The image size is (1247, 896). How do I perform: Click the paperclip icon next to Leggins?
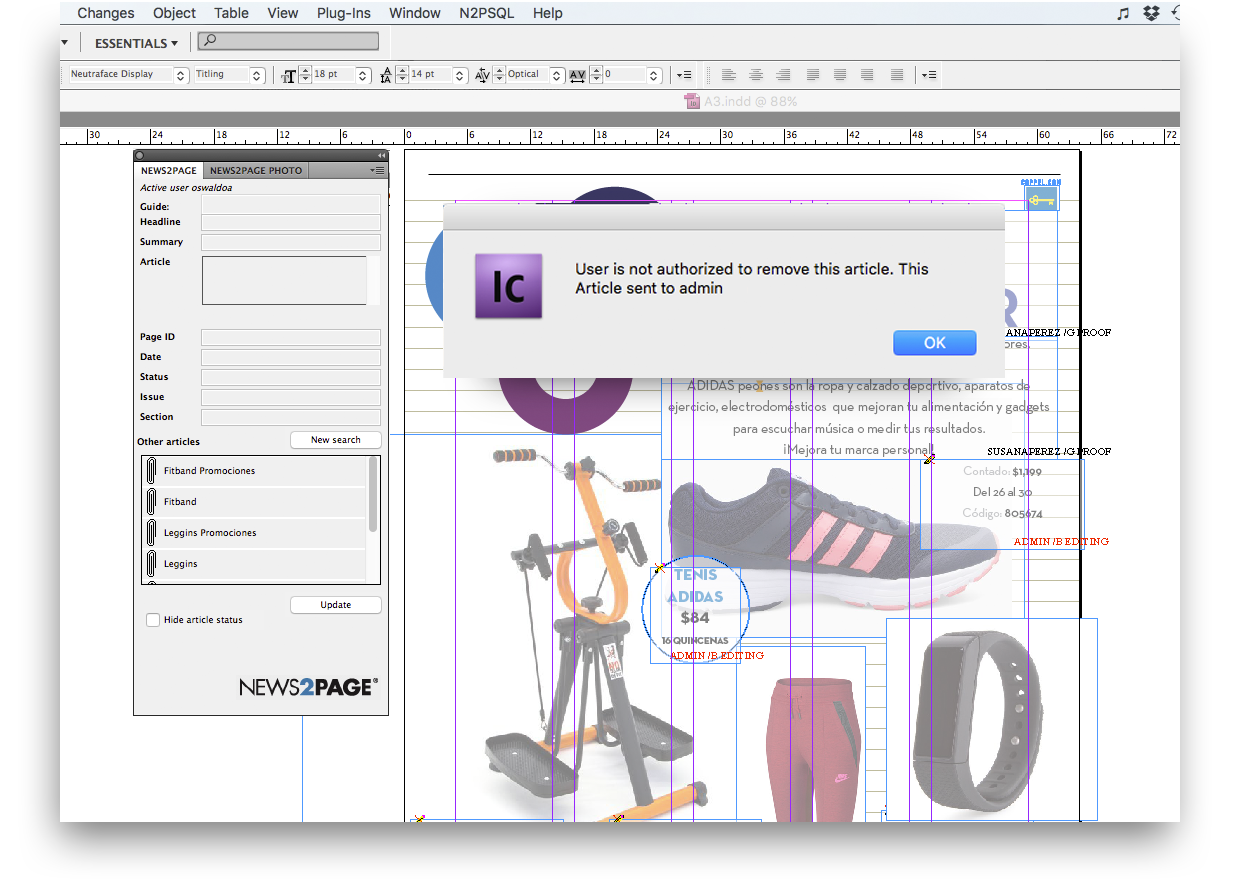[151, 564]
